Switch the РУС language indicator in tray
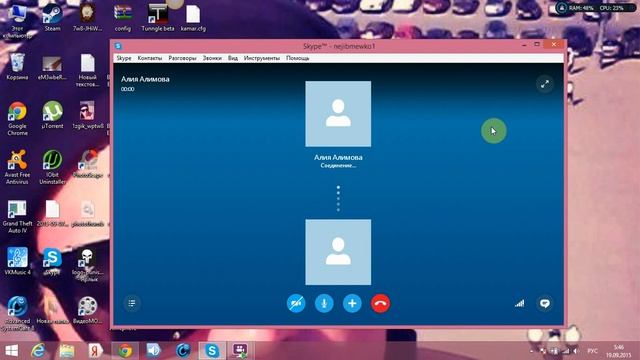Screen dimensions: 640x360 pyautogui.click(x=592, y=351)
